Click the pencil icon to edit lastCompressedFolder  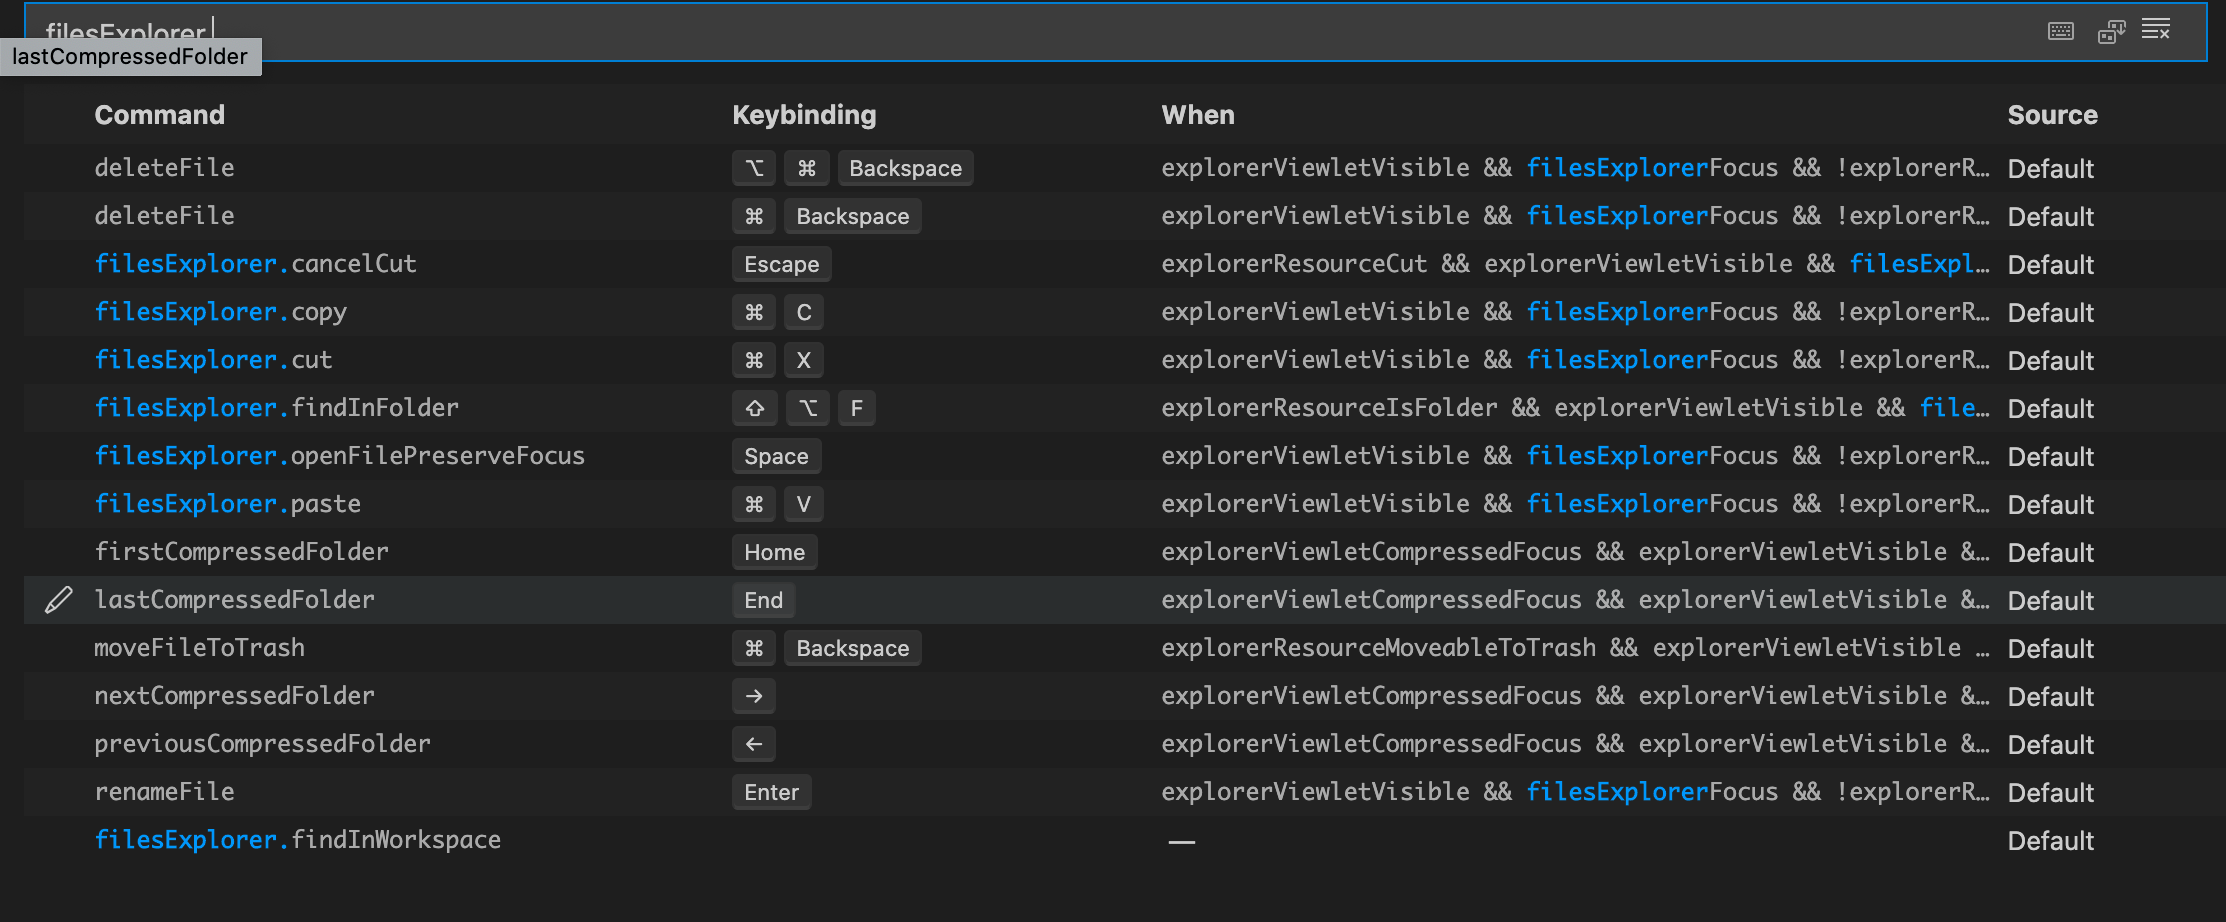59,599
